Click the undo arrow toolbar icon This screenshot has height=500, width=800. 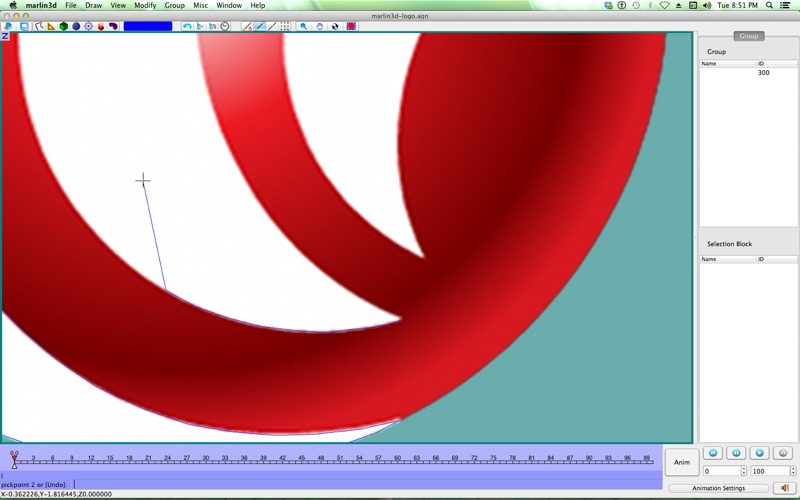(187, 26)
